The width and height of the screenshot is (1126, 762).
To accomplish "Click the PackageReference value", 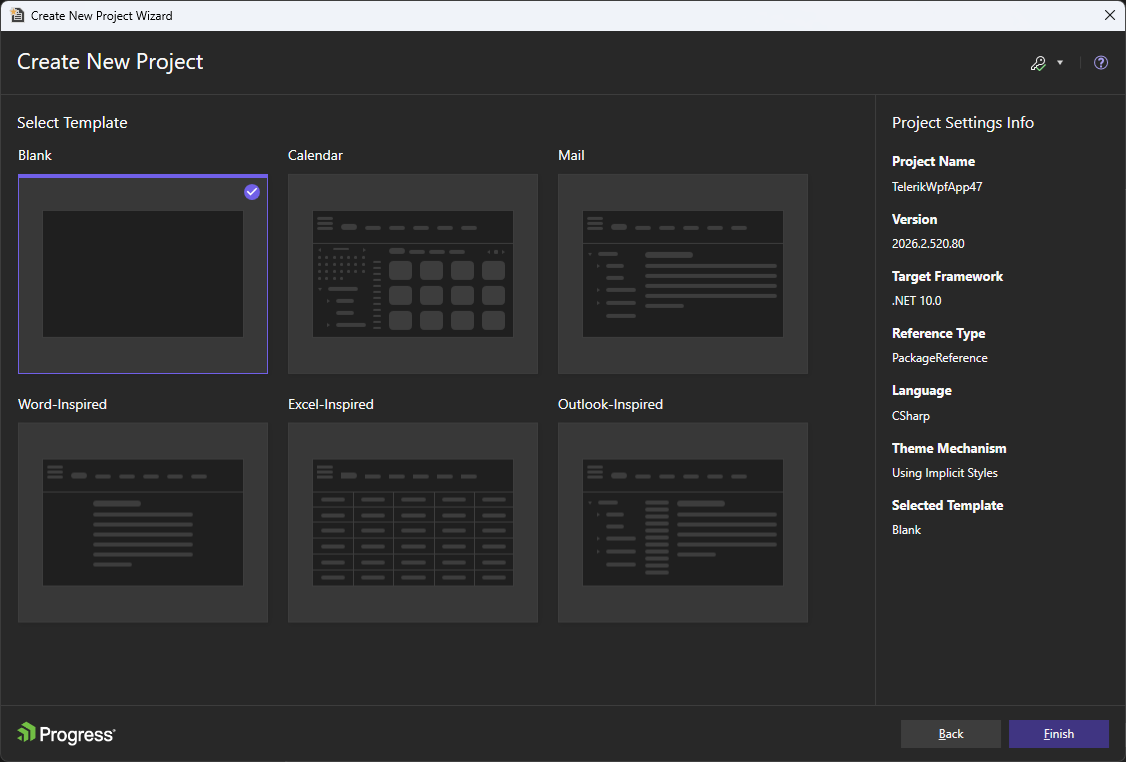I will coord(939,358).
